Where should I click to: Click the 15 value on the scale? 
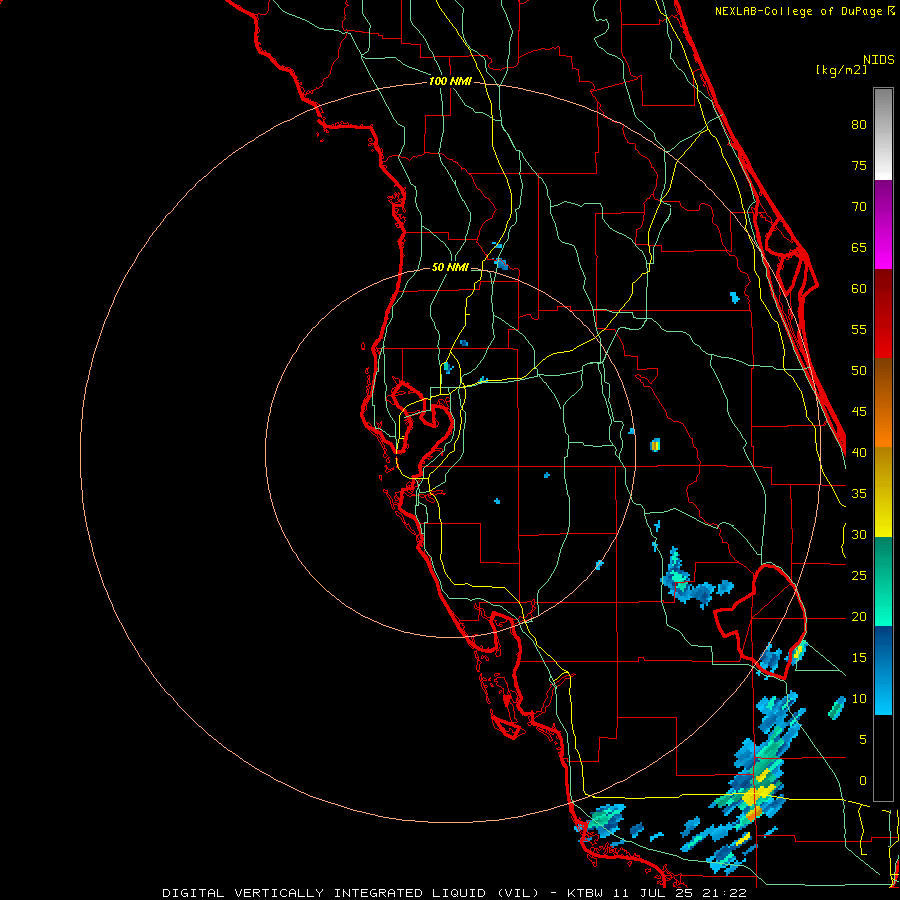[x=859, y=658]
